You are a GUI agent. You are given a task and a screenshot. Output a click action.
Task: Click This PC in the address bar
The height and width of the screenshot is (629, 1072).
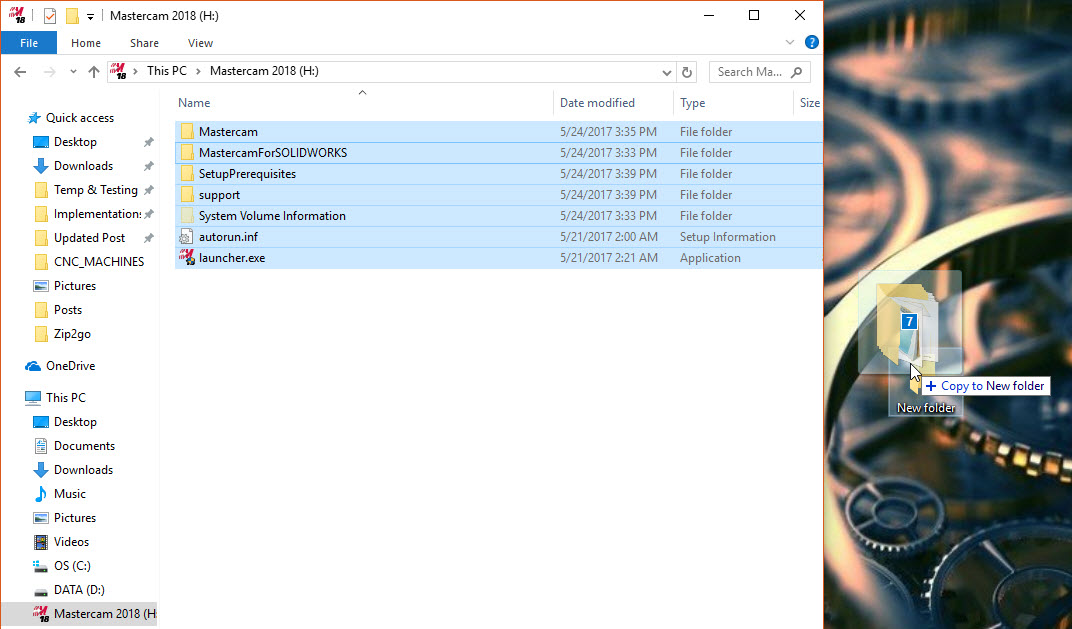coord(167,71)
